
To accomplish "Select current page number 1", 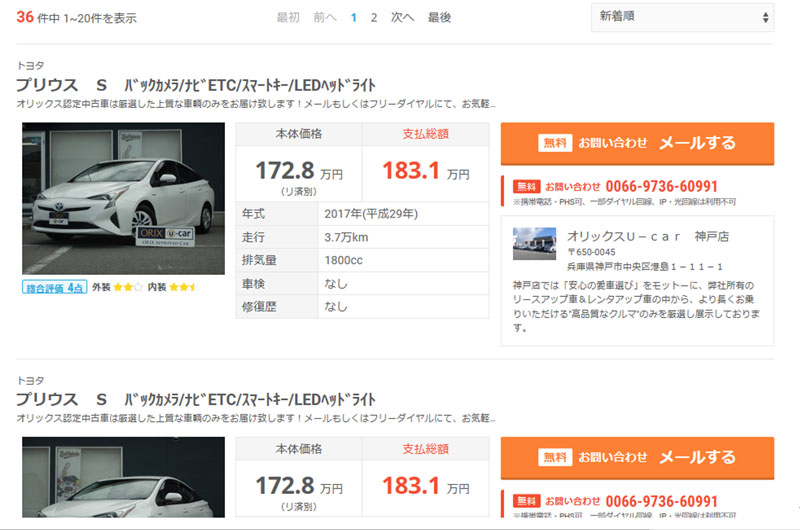I will tap(354, 18).
